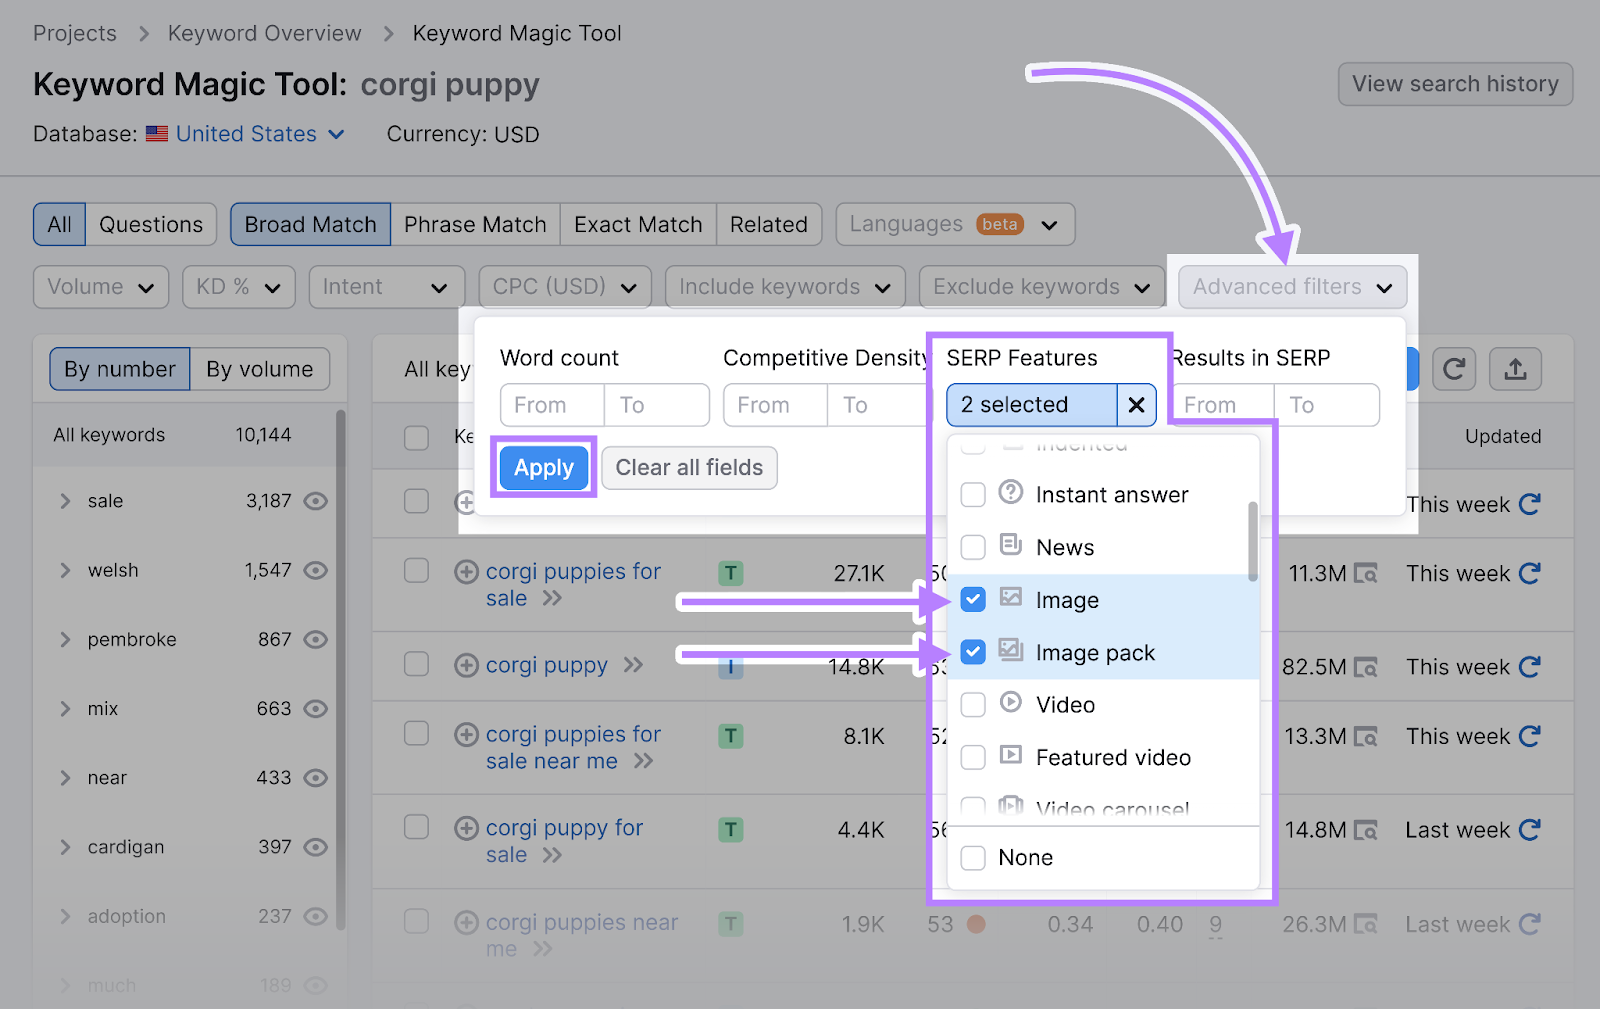Open View search history
This screenshot has width=1600, height=1009.
pyautogui.click(x=1455, y=84)
